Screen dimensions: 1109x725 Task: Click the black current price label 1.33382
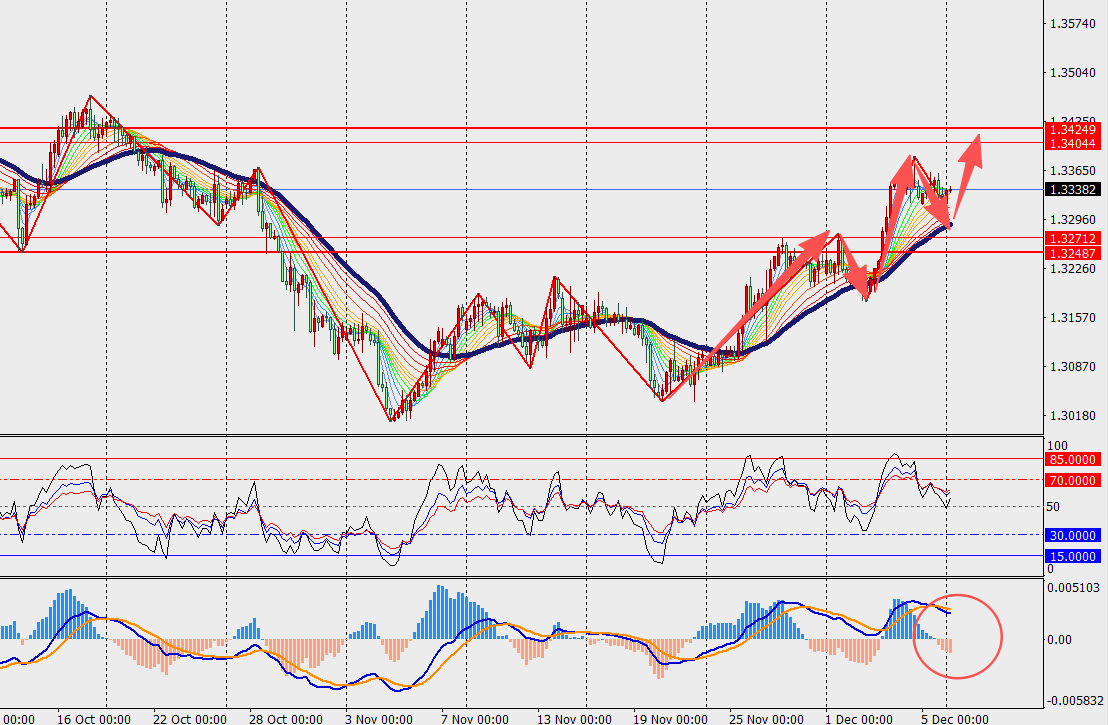click(x=1073, y=189)
